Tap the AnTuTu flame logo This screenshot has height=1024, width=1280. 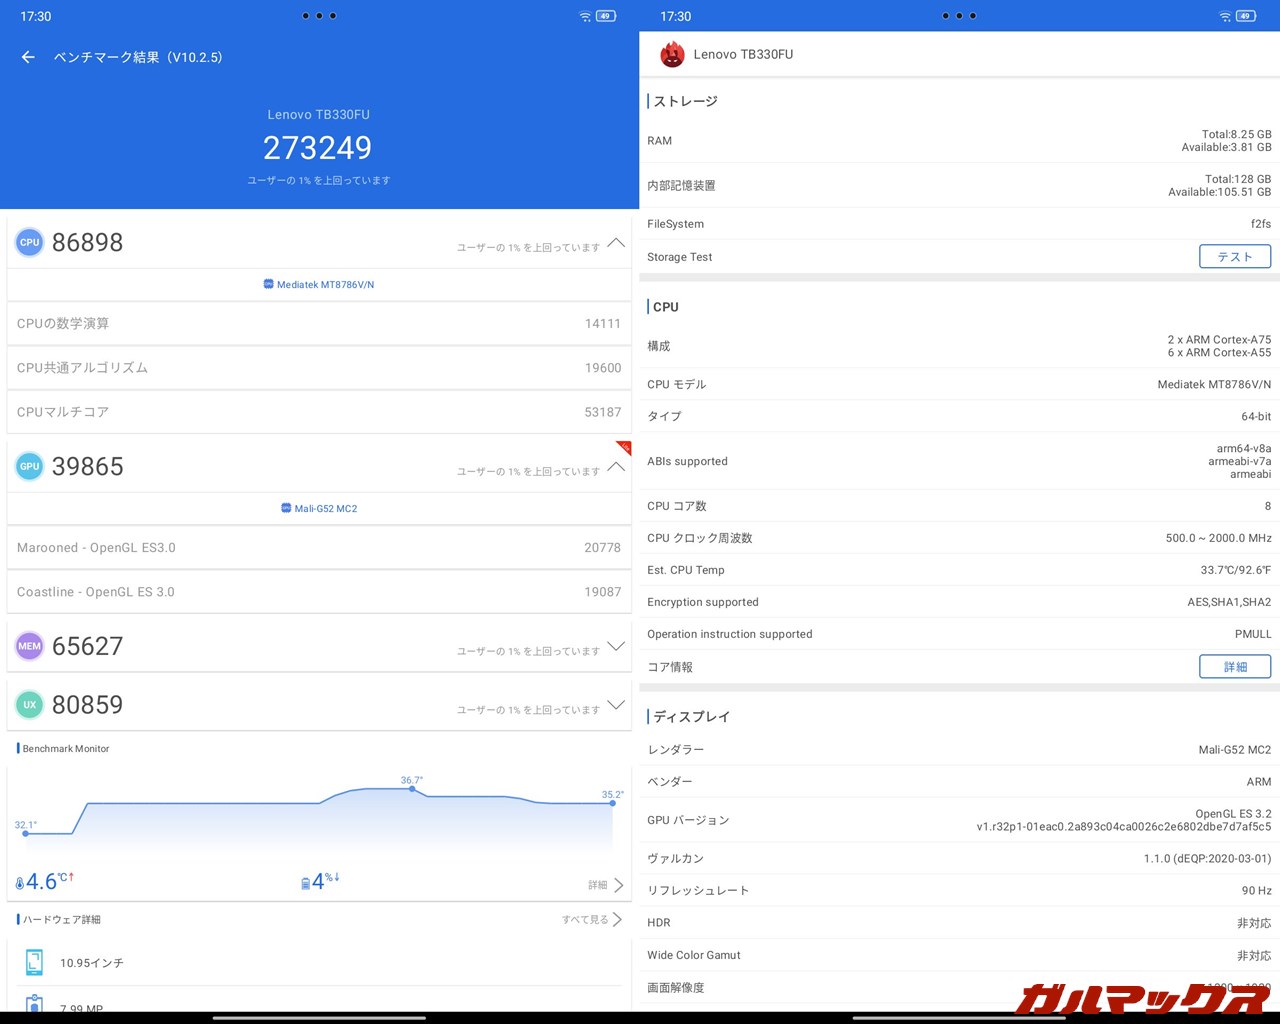pyautogui.click(x=672, y=54)
